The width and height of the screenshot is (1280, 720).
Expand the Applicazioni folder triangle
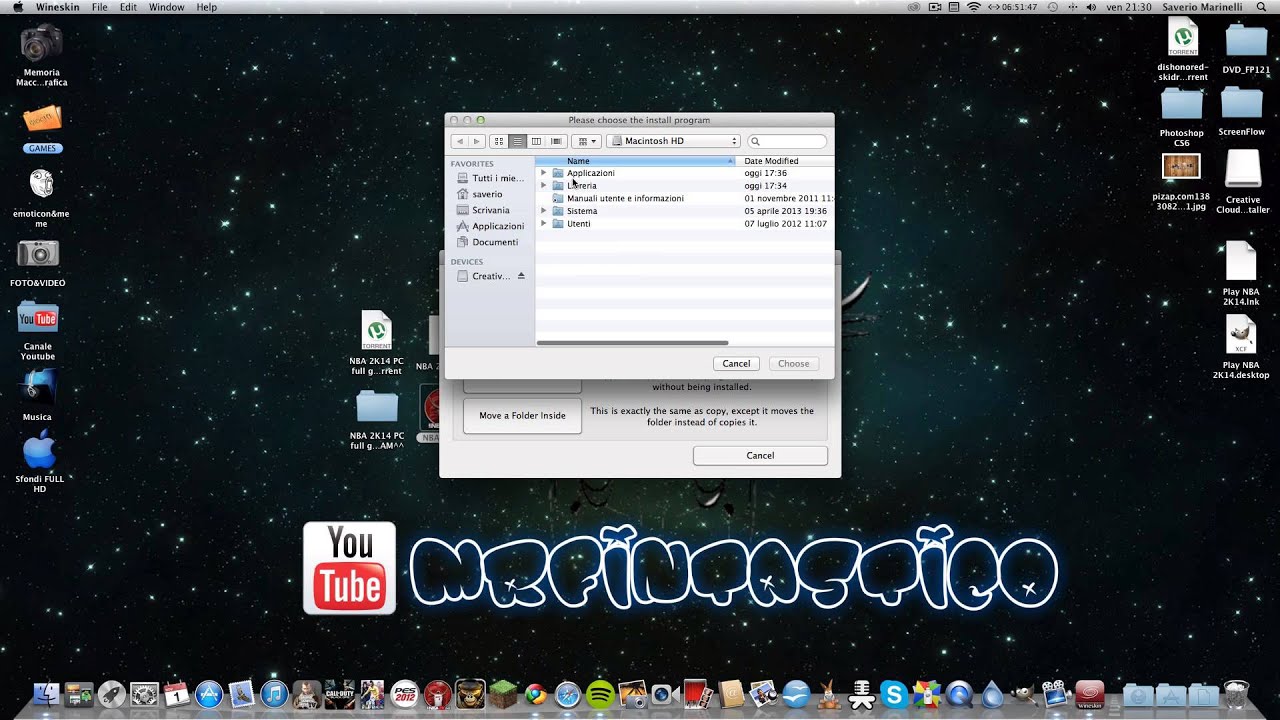544,173
